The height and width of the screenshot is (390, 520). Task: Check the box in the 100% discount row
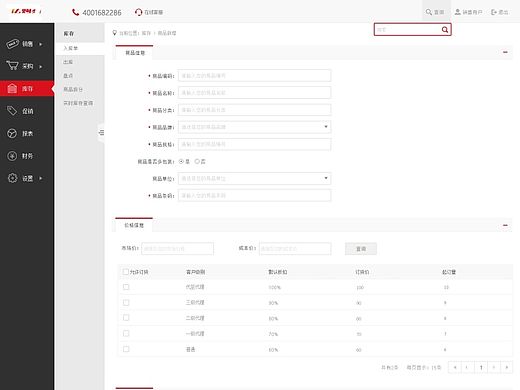tap(126, 287)
